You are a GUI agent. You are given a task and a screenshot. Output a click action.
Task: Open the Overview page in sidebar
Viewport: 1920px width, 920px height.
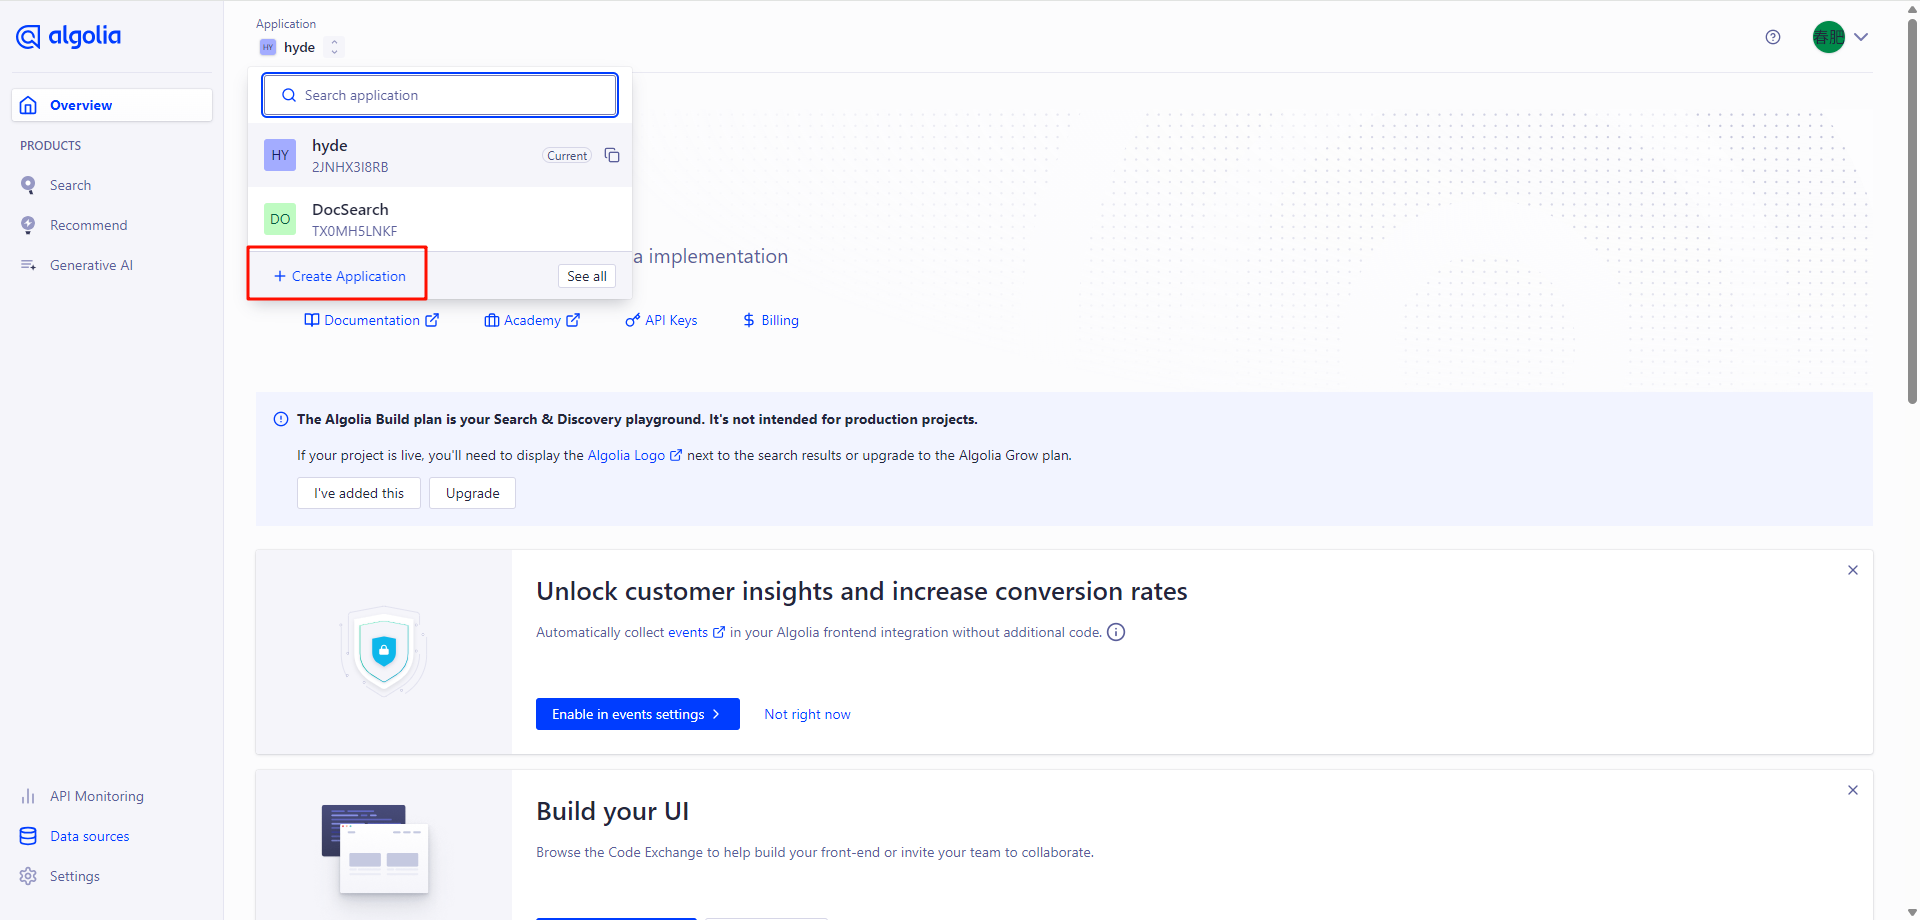[x=112, y=105]
